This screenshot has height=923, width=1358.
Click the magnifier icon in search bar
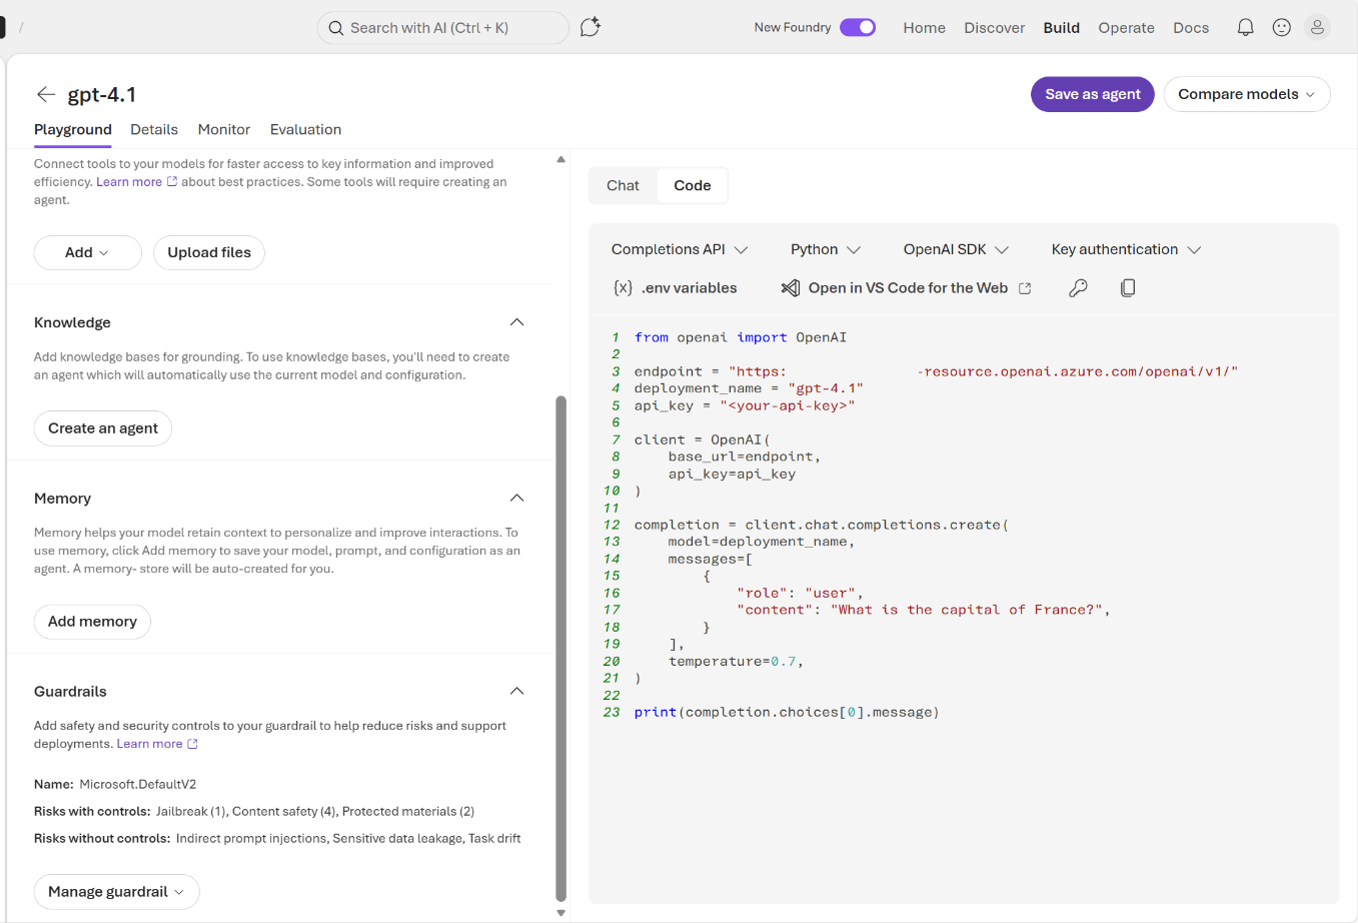(336, 28)
